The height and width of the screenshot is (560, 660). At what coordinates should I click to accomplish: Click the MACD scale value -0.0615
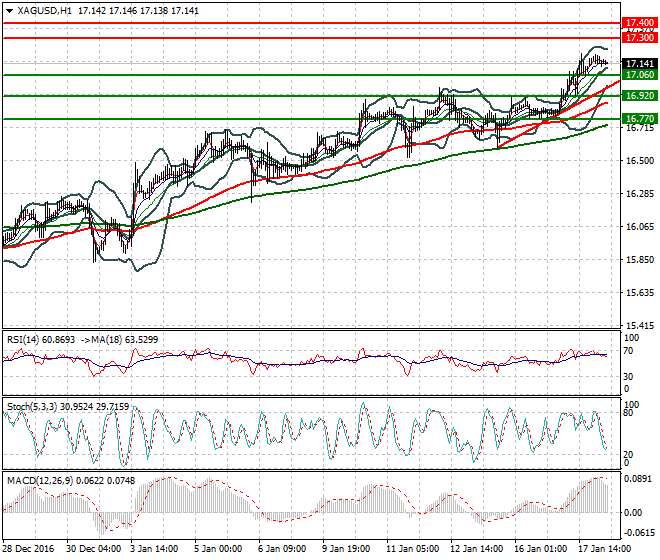[639, 533]
